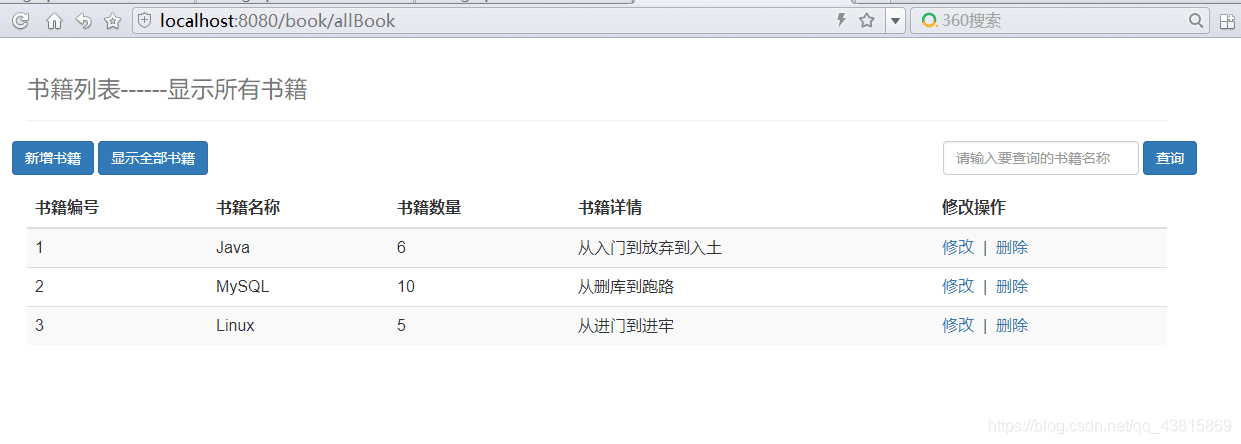Reload the page with the refresh icon
Image resolution: width=1241 pixels, height=444 pixels.
point(20,20)
